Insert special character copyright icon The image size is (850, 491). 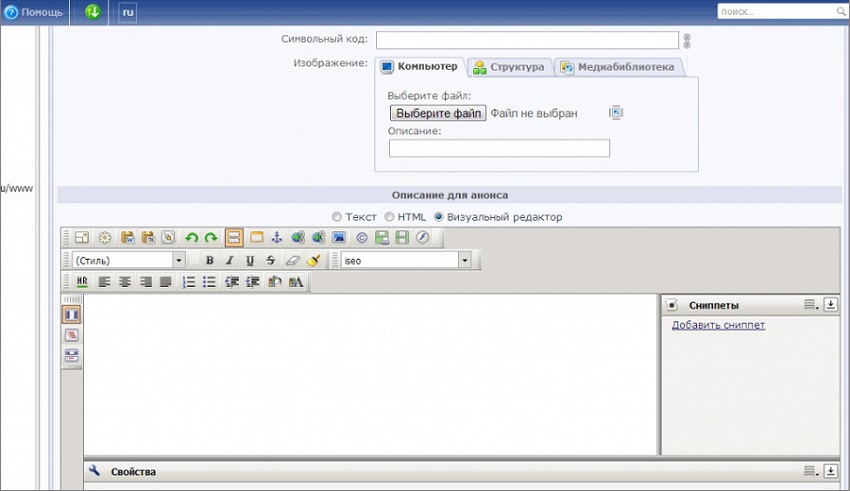[362, 237]
